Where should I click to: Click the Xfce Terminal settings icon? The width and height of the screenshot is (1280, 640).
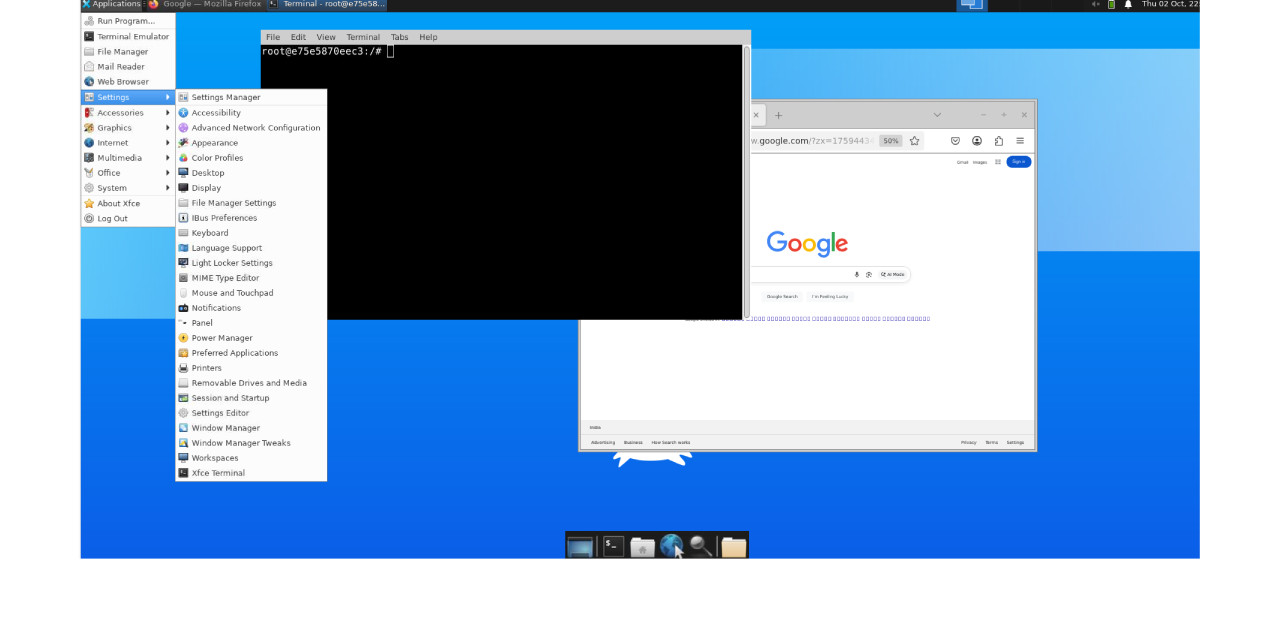183,473
